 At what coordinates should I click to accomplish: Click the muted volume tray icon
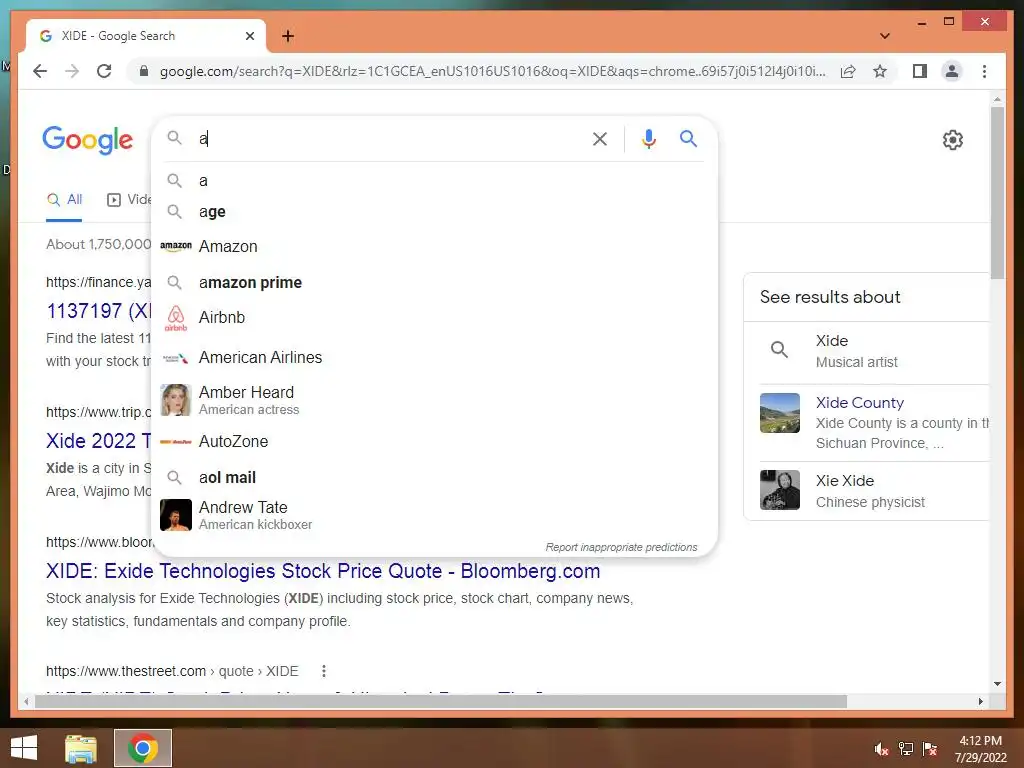881,749
